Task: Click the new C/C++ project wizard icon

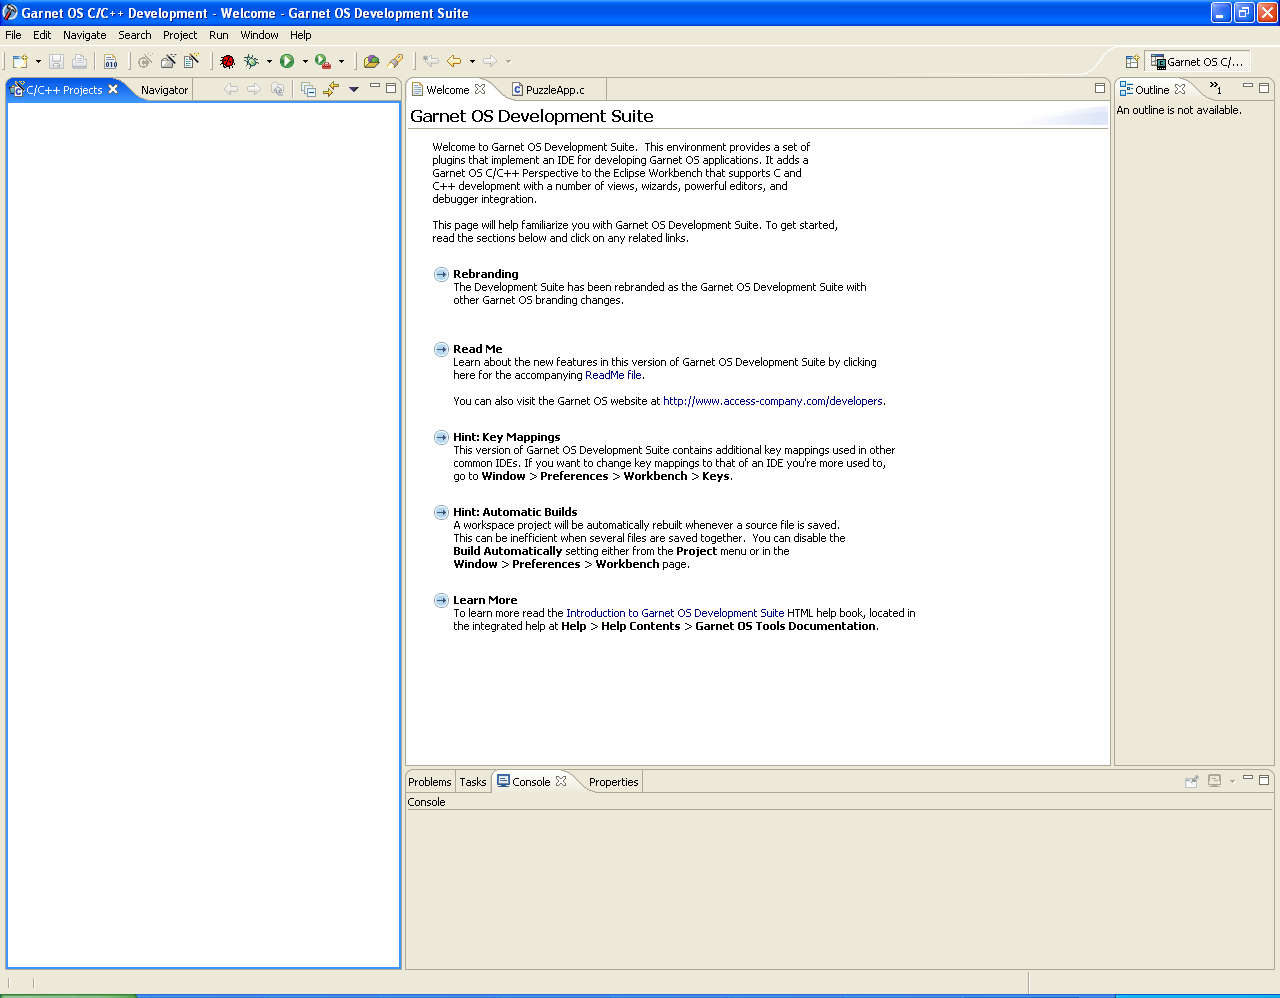Action: coord(168,62)
